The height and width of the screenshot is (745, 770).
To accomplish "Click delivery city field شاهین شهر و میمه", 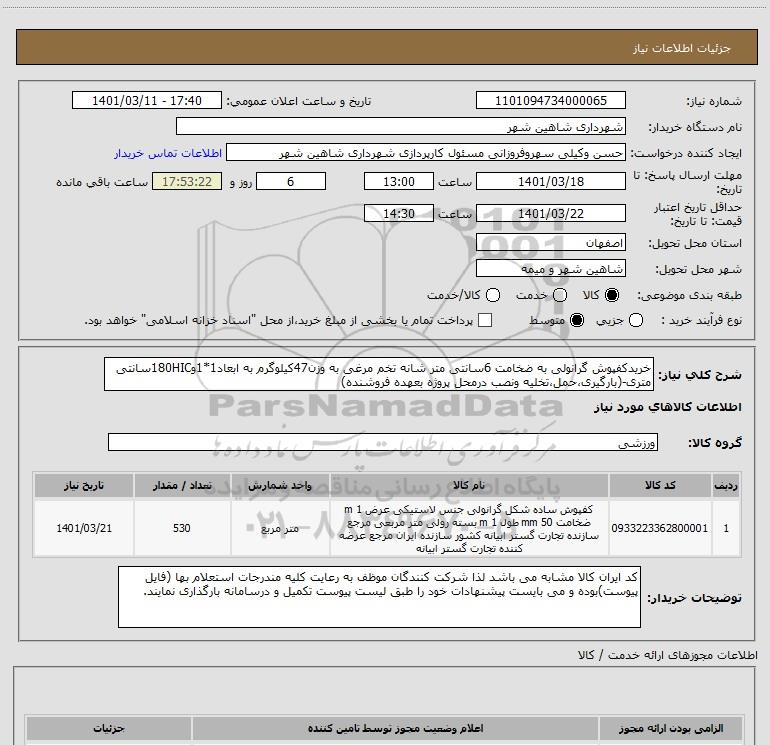I will 550,269.
